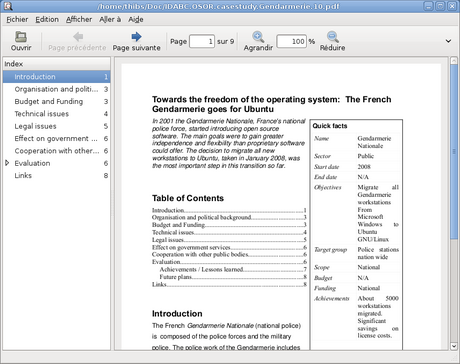Maximize the PDF viewer window

(440, 6)
